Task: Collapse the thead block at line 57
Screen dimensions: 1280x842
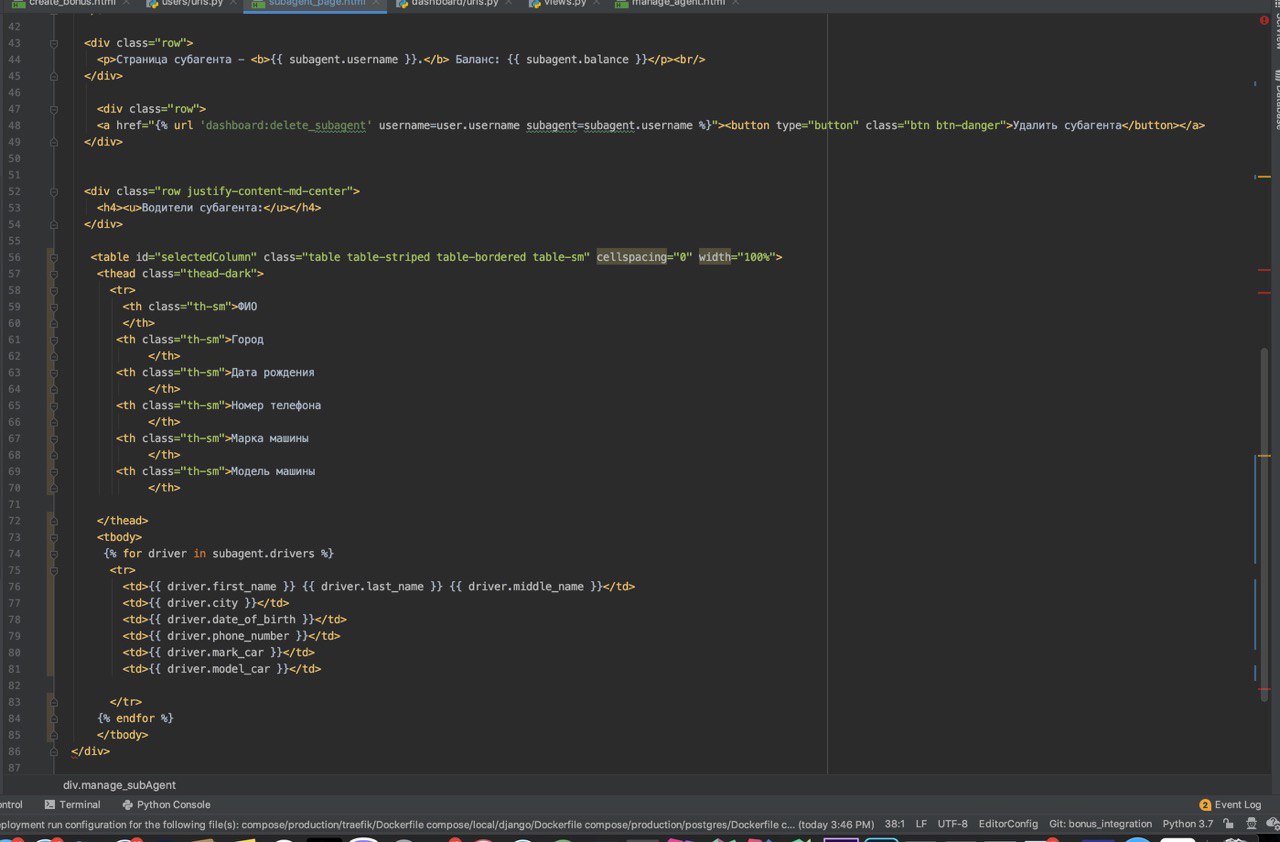Action: click(x=52, y=273)
